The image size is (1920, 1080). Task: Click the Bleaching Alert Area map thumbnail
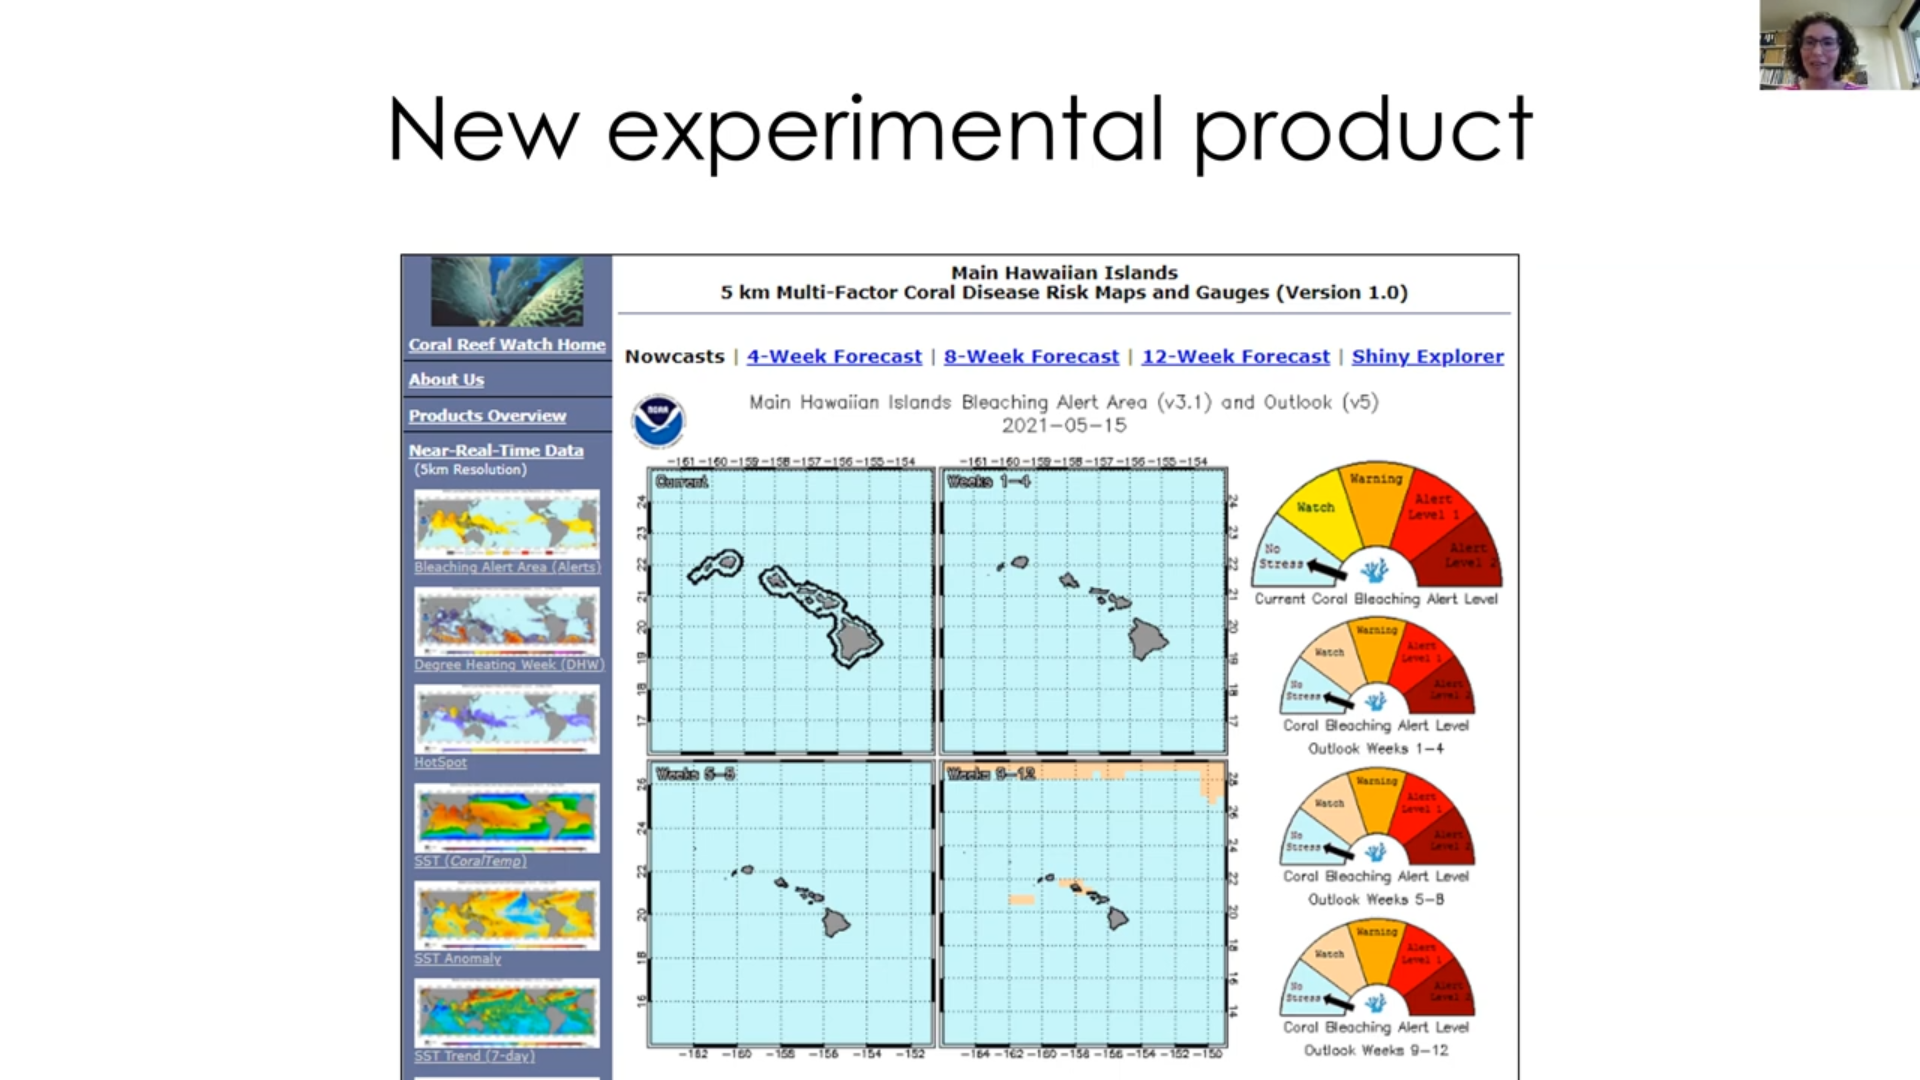[x=507, y=524]
